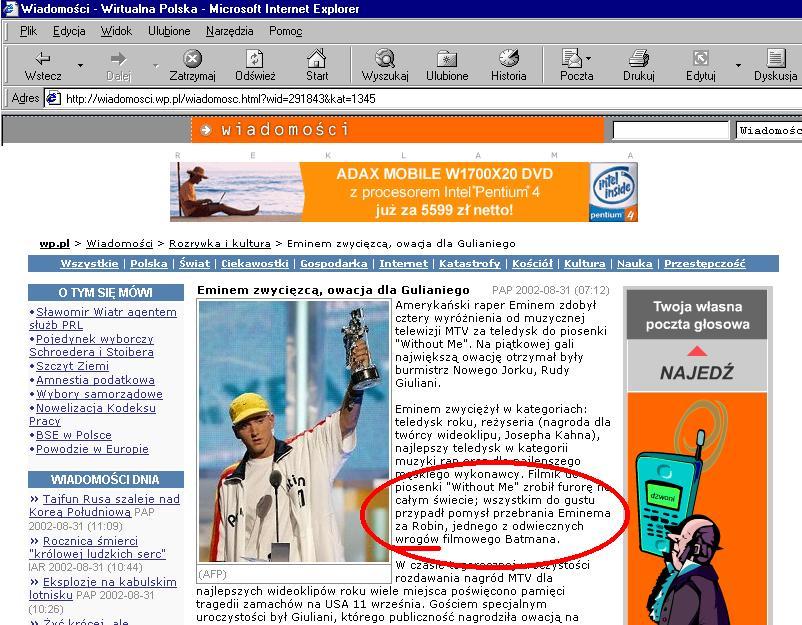Image resolution: width=802 pixels, height=625 pixels.
Task: Open the Wiadomości search category combo box
Action: [x=769, y=130]
